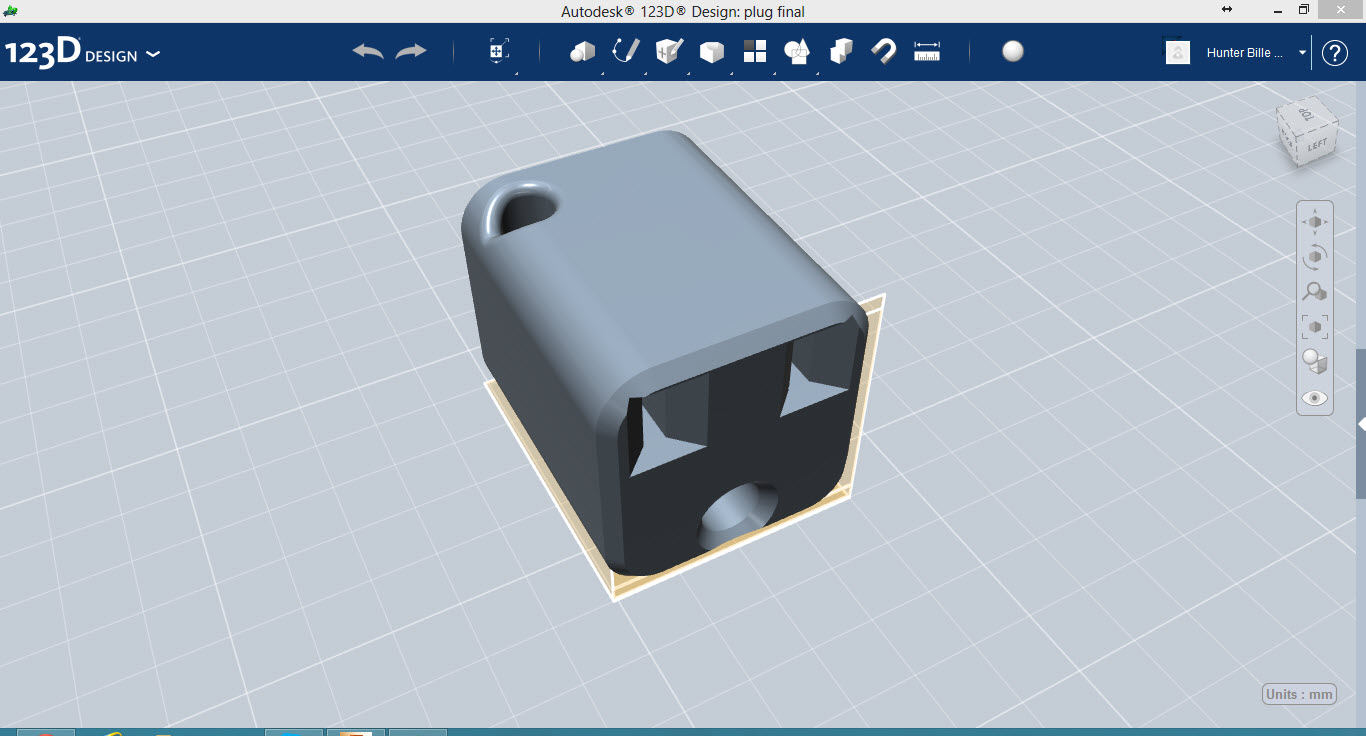Click the Units : mm button

coord(1299,695)
